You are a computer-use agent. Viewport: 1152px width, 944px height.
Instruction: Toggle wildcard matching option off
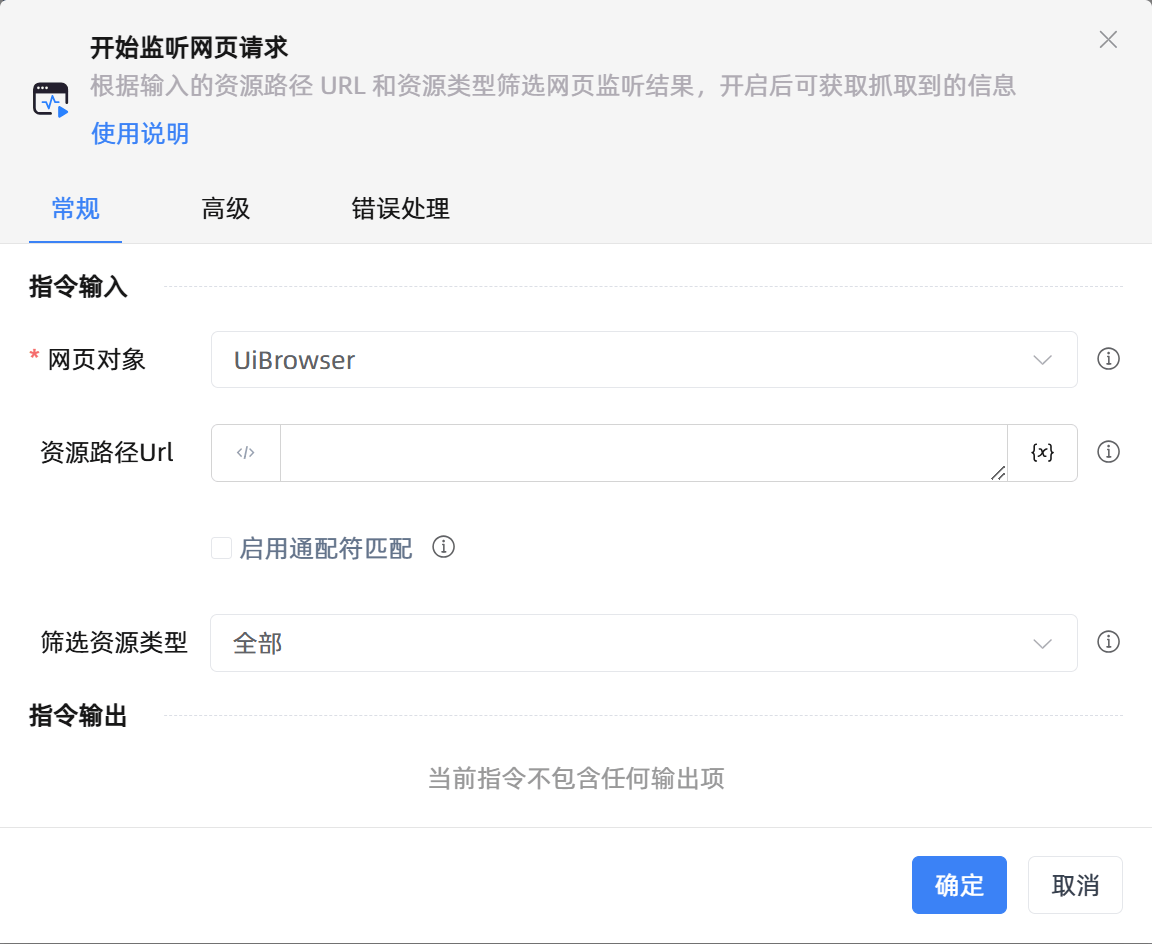pyautogui.click(x=221, y=548)
